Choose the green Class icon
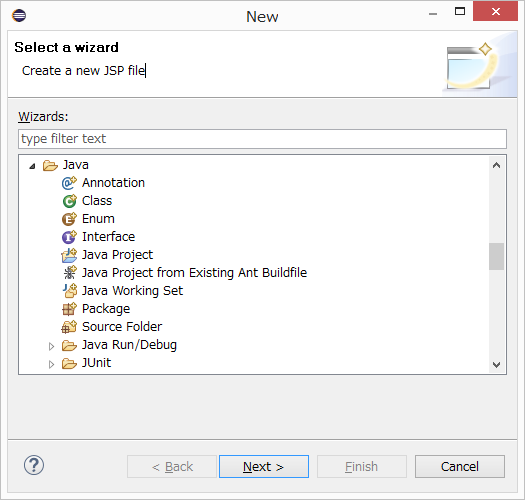525x500 pixels. point(69,201)
